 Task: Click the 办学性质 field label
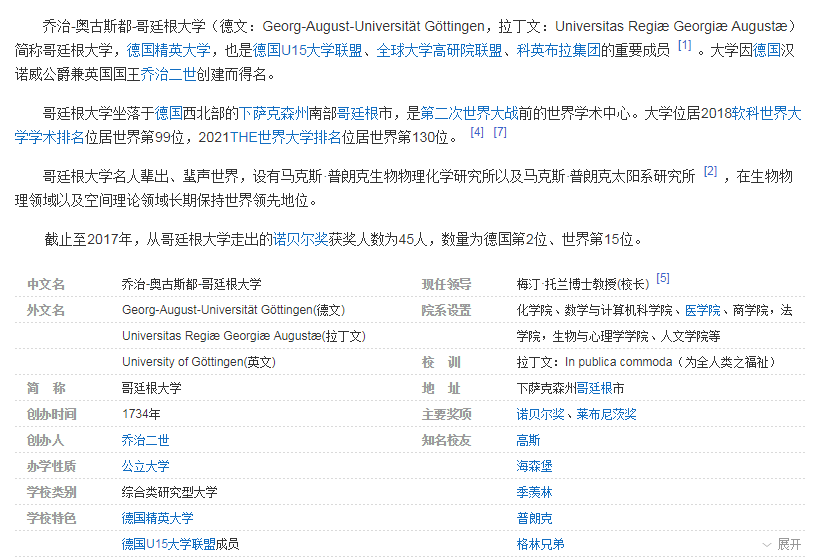coord(52,466)
